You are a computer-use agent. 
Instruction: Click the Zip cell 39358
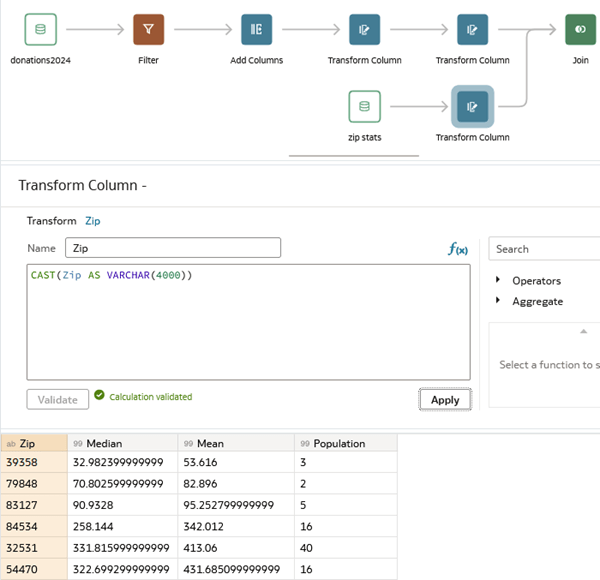[x=34, y=463]
